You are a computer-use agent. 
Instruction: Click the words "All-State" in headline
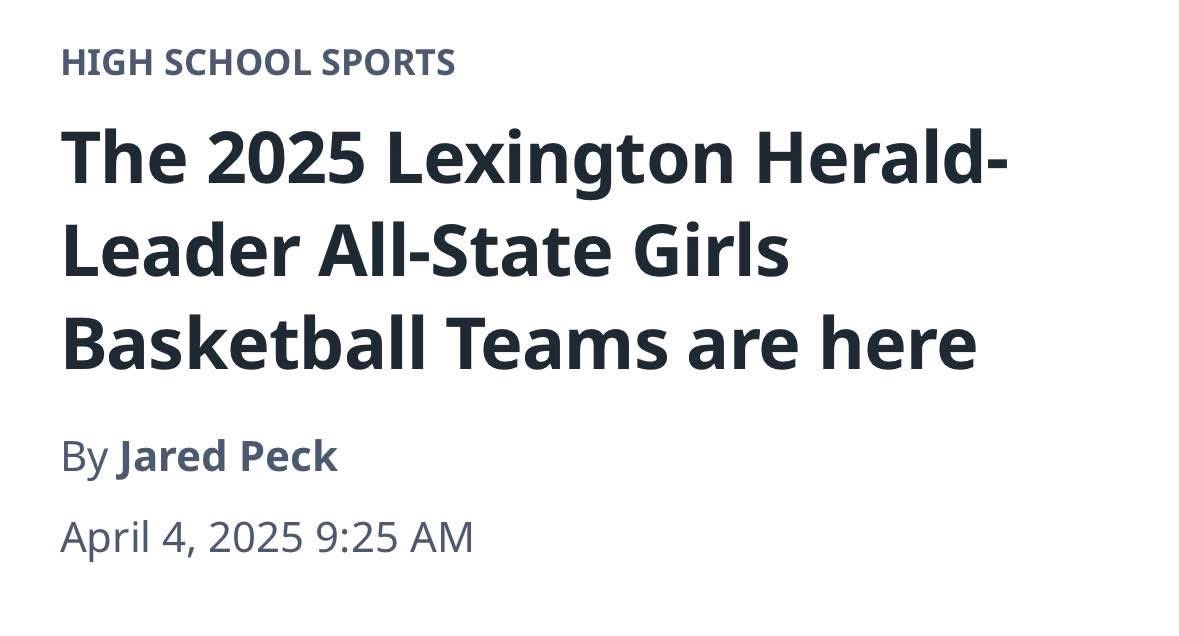click(464, 252)
